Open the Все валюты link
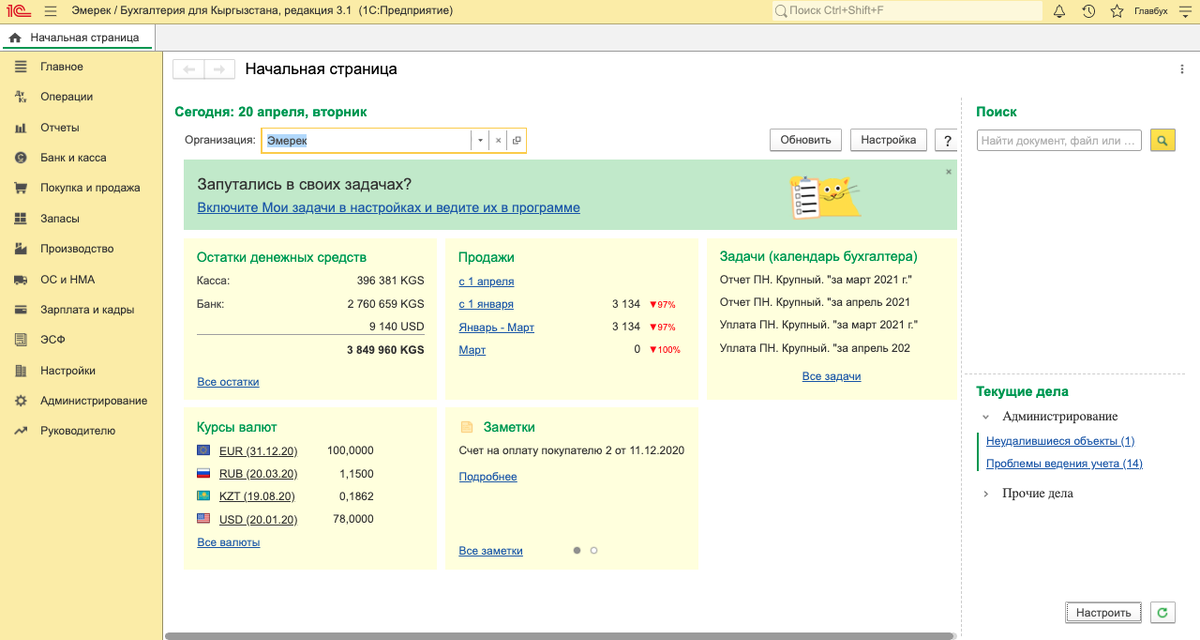Image resolution: width=1200 pixels, height=640 pixels. pos(228,542)
